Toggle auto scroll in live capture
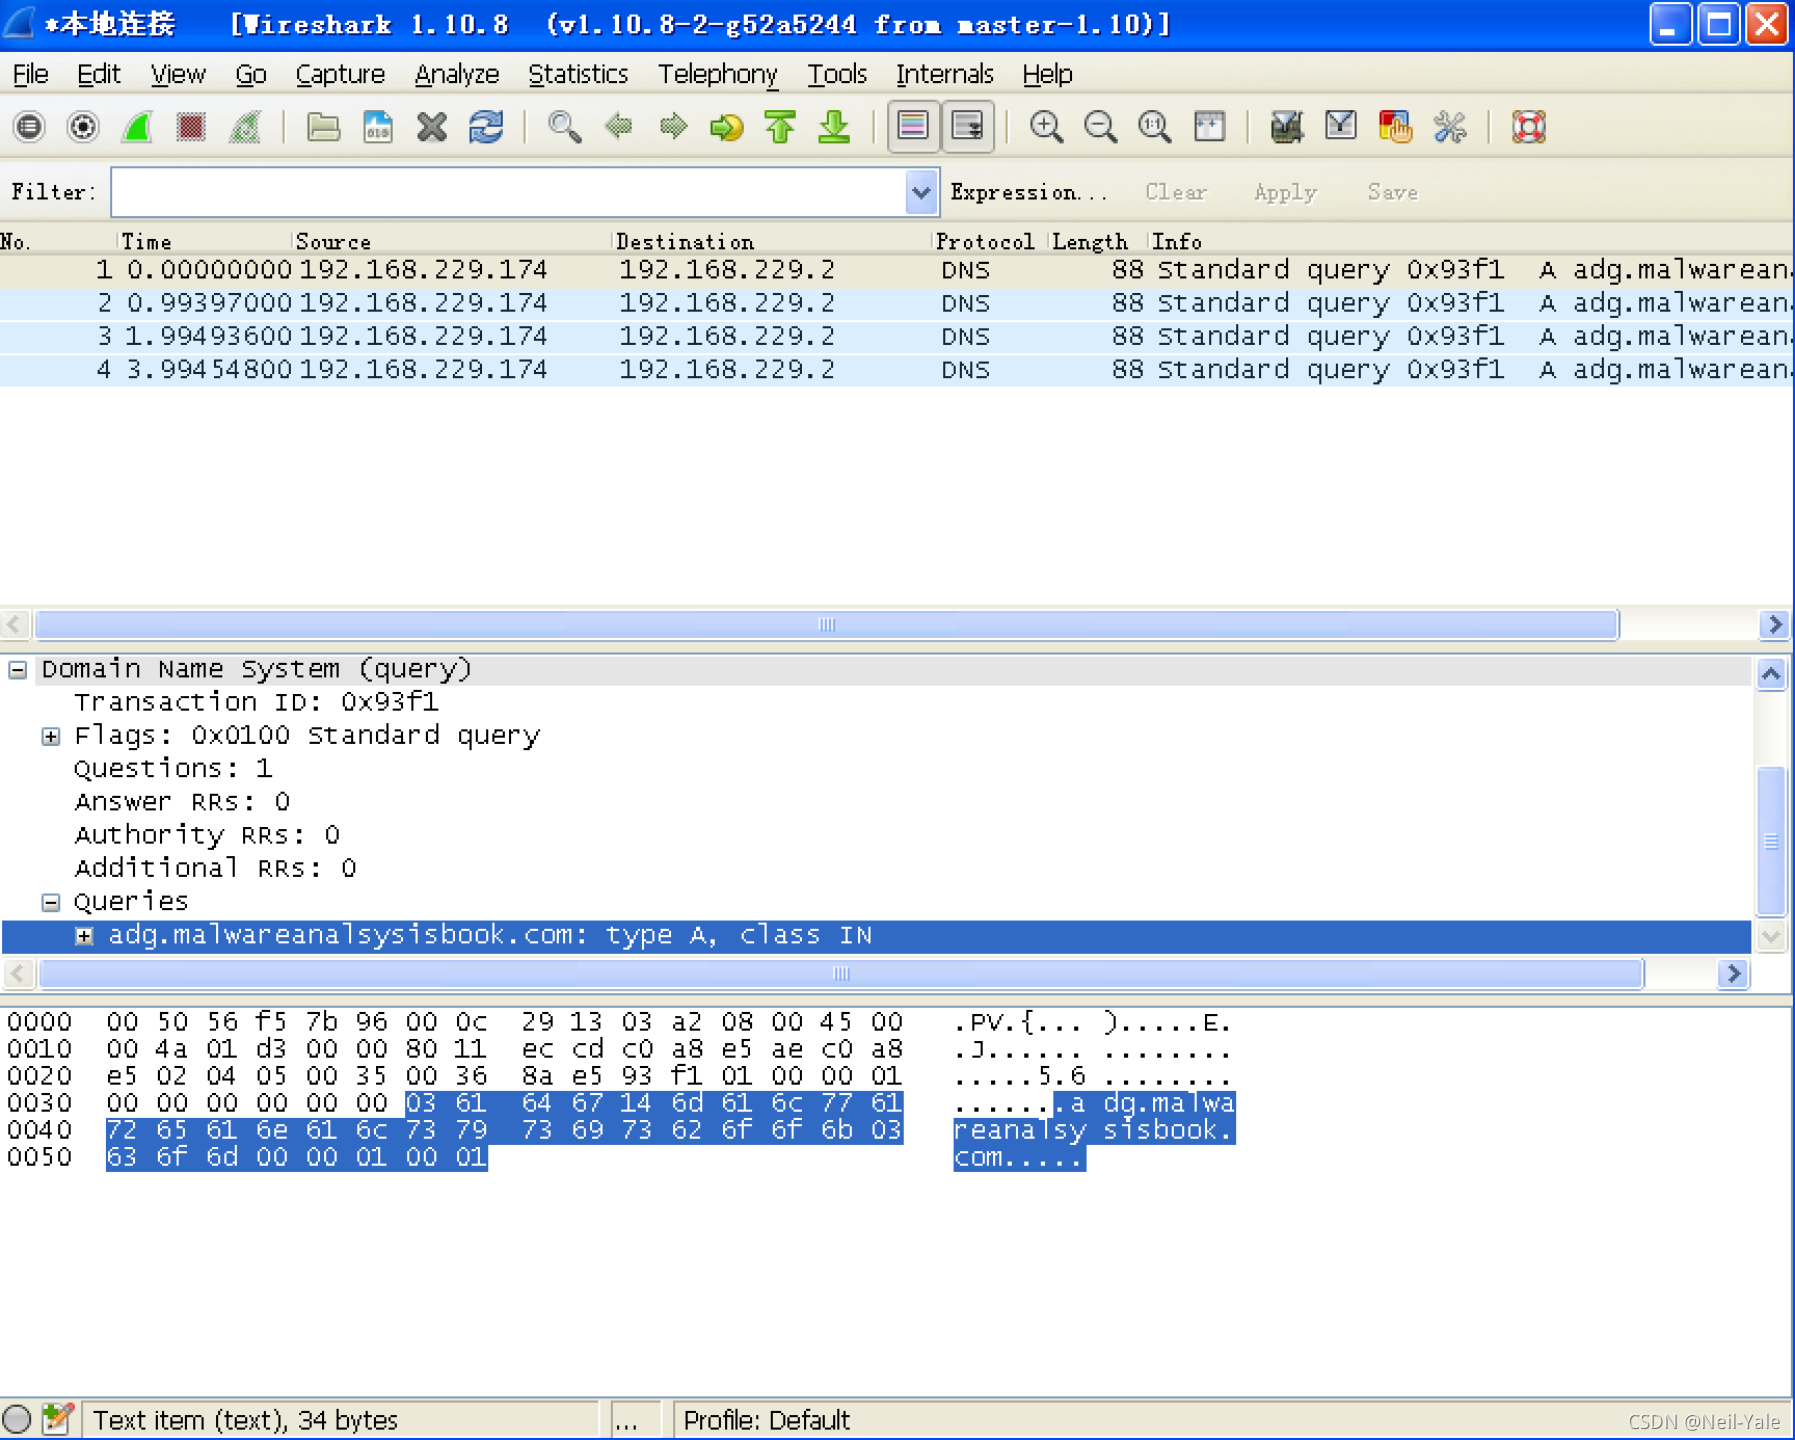1795x1440 pixels. 967,127
